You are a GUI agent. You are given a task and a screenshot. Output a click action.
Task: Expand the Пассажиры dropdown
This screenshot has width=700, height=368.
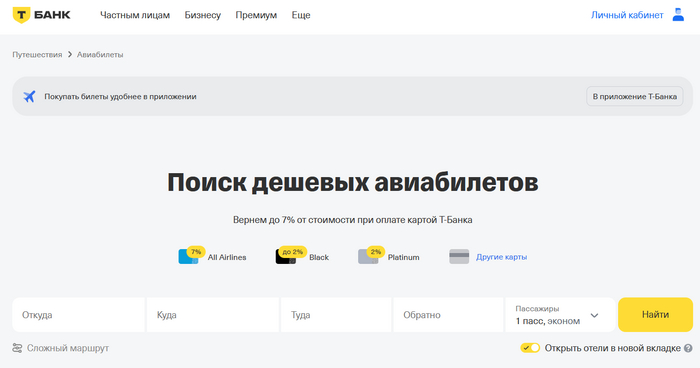(560, 315)
